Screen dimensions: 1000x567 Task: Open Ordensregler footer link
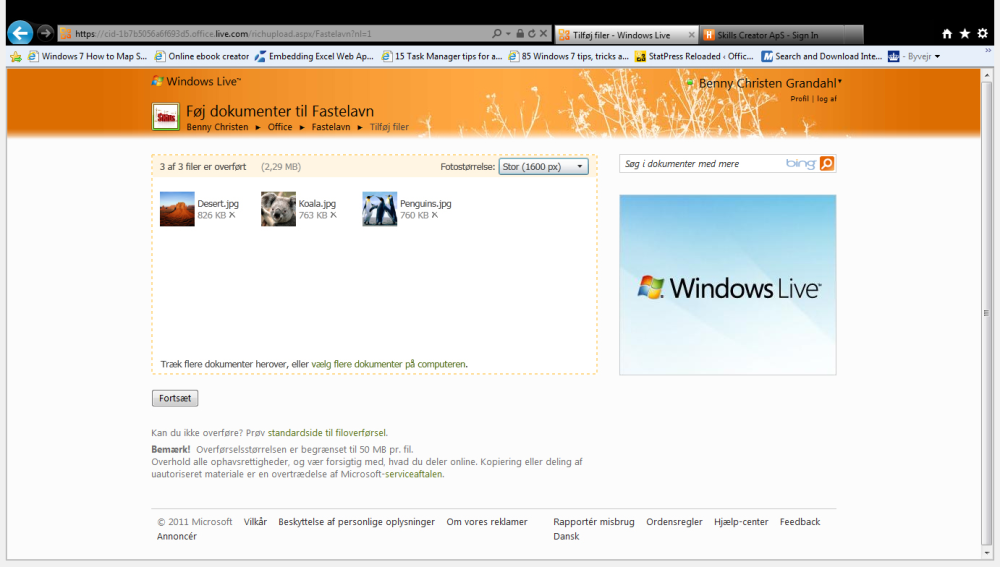click(674, 522)
